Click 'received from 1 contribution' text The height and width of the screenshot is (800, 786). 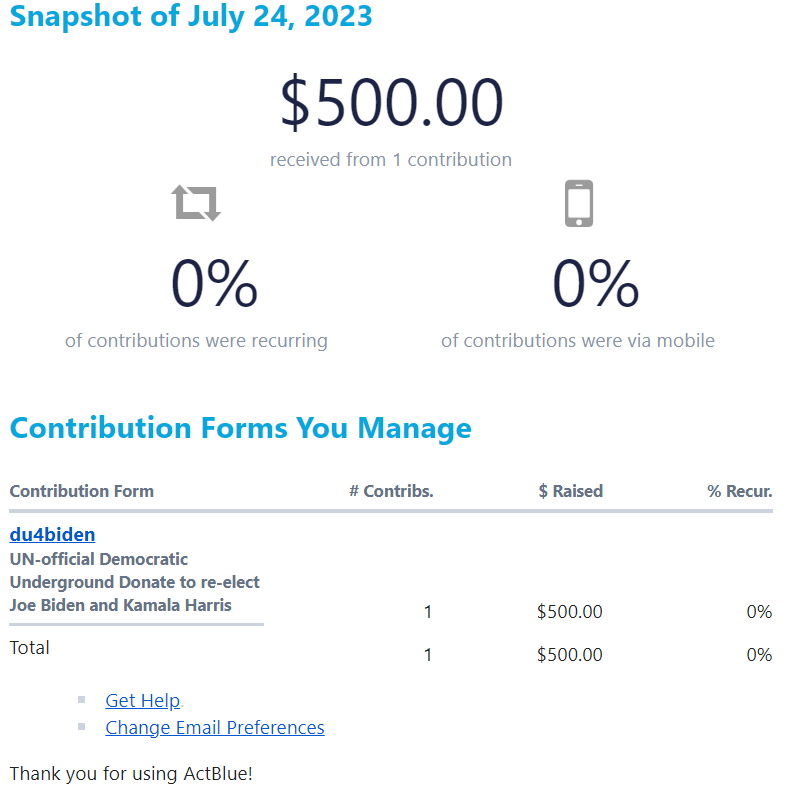391,160
